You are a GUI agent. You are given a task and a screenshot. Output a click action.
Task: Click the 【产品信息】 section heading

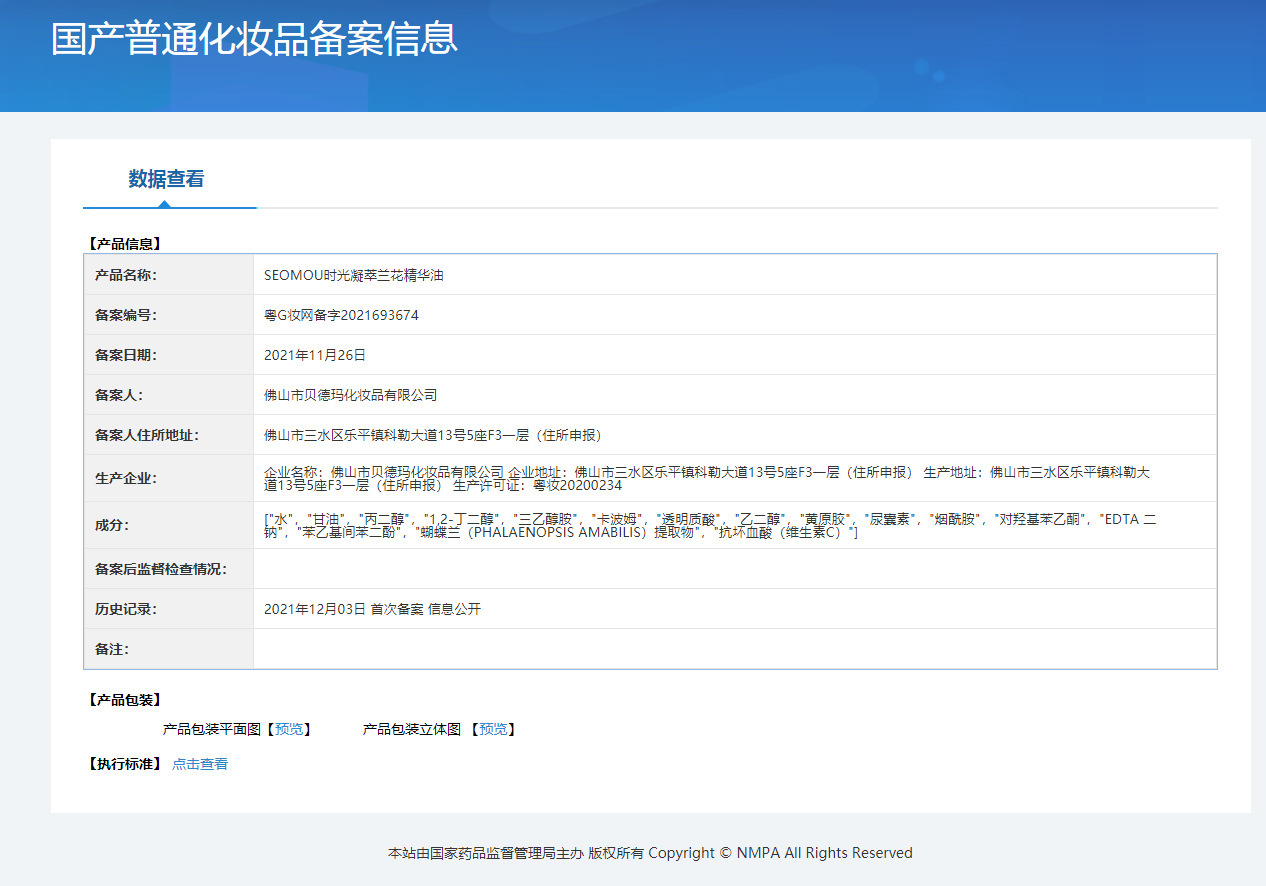tap(124, 243)
